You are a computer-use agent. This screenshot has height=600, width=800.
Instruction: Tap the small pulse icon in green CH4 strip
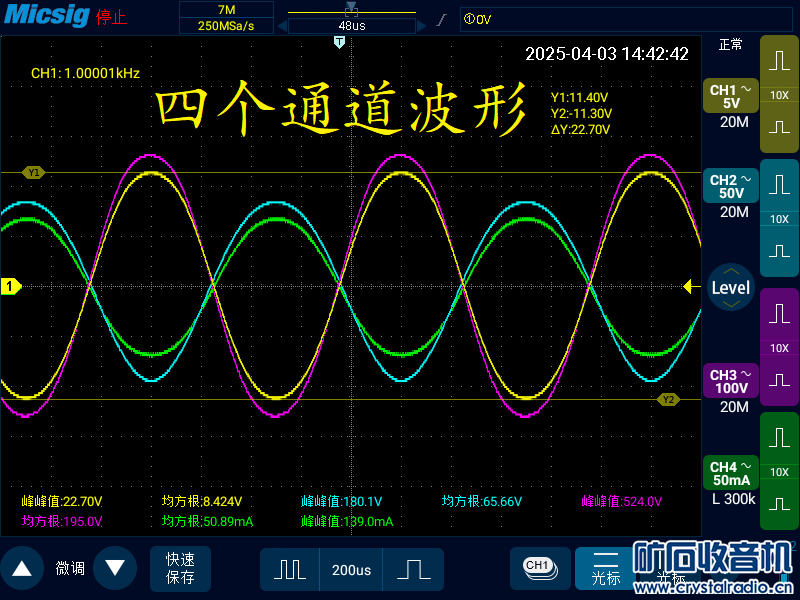coord(779,504)
